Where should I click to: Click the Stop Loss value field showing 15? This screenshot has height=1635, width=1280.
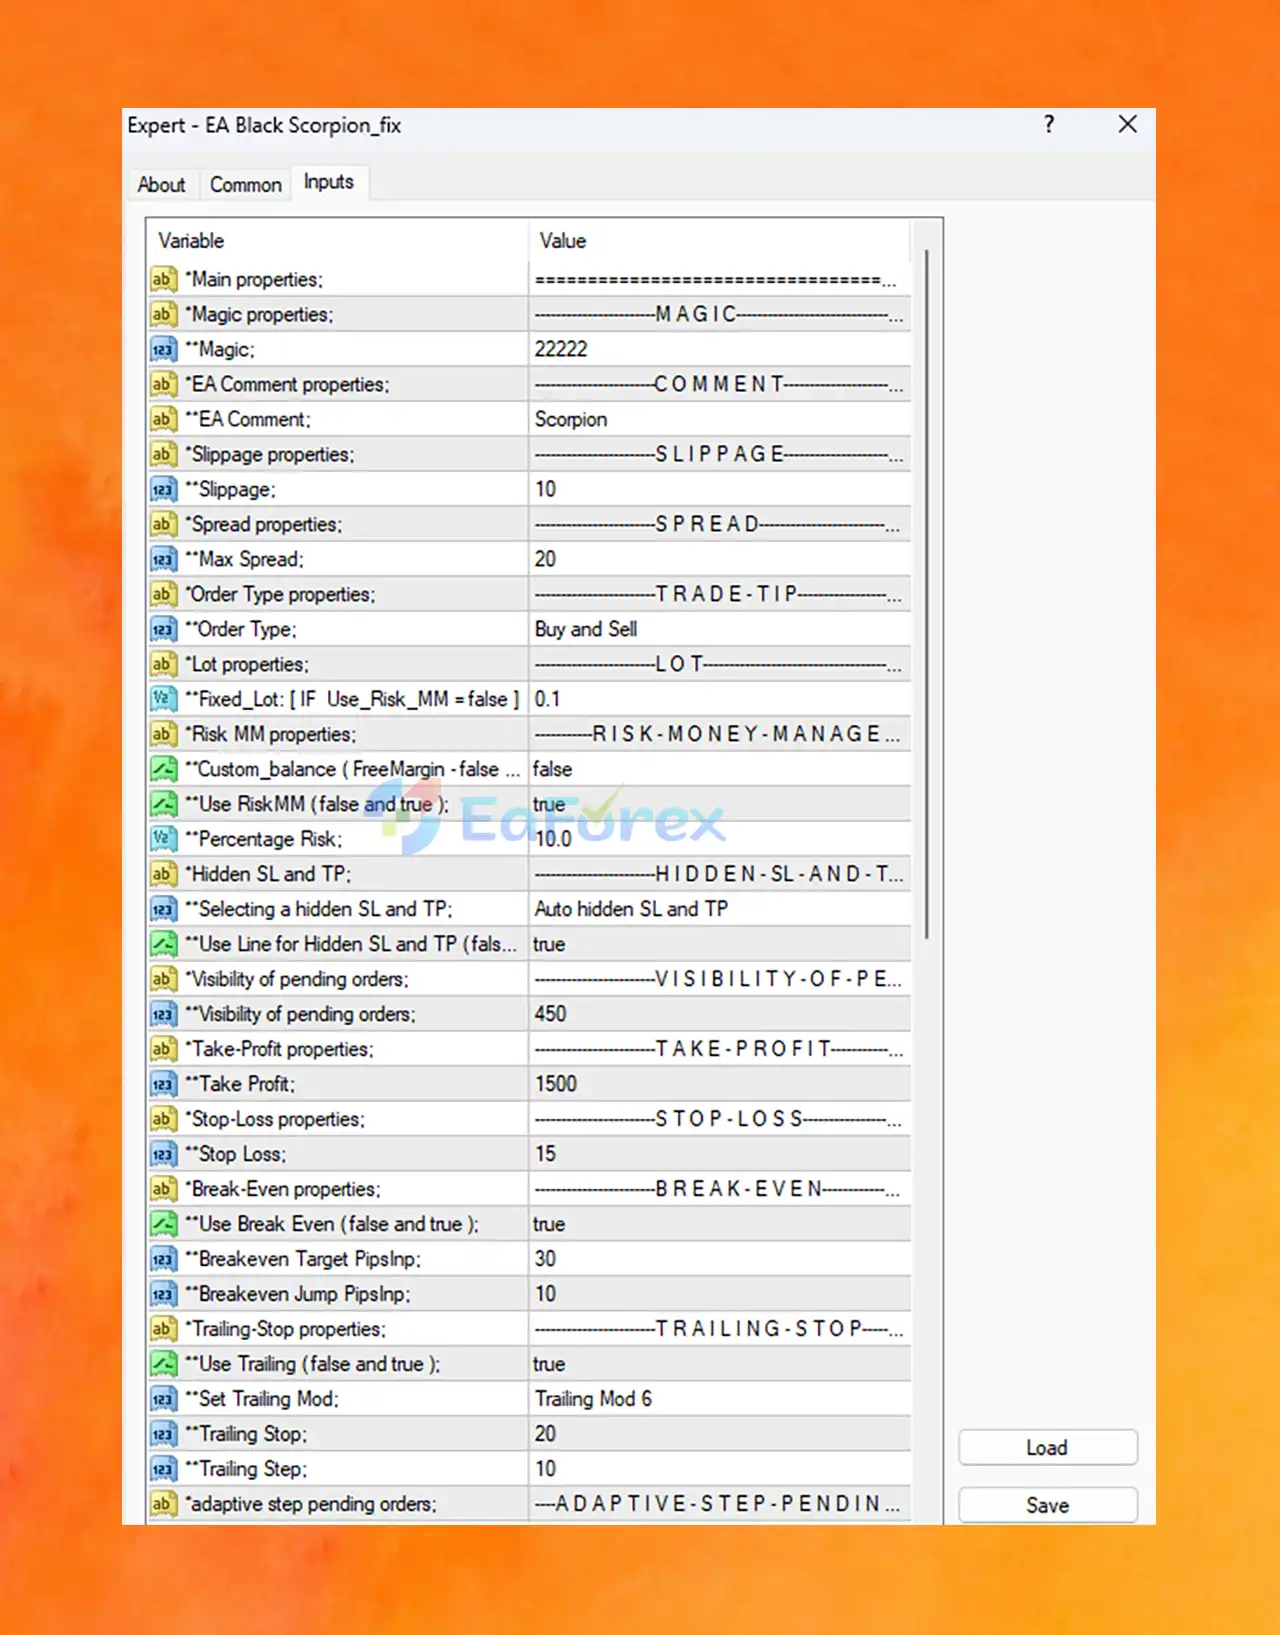[719, 1154]
